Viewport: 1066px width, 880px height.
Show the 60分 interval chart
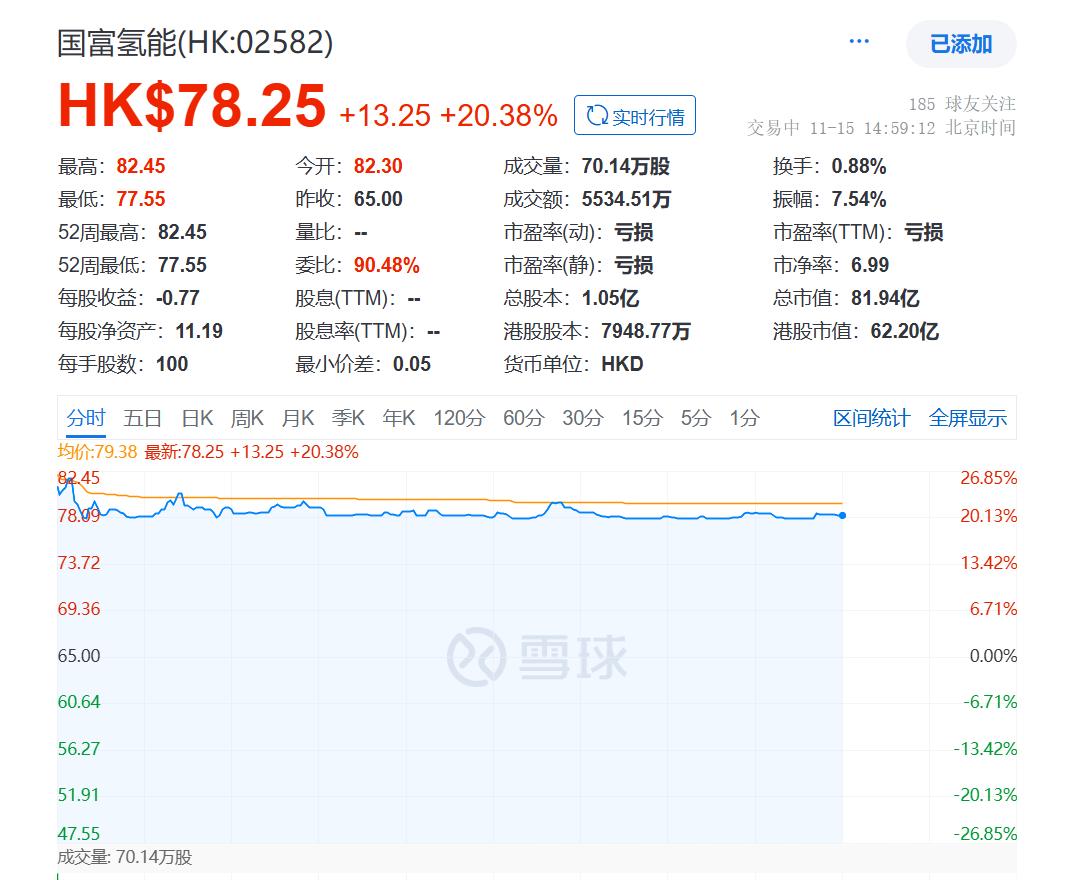pyautogui.click(x=523, y=418)
